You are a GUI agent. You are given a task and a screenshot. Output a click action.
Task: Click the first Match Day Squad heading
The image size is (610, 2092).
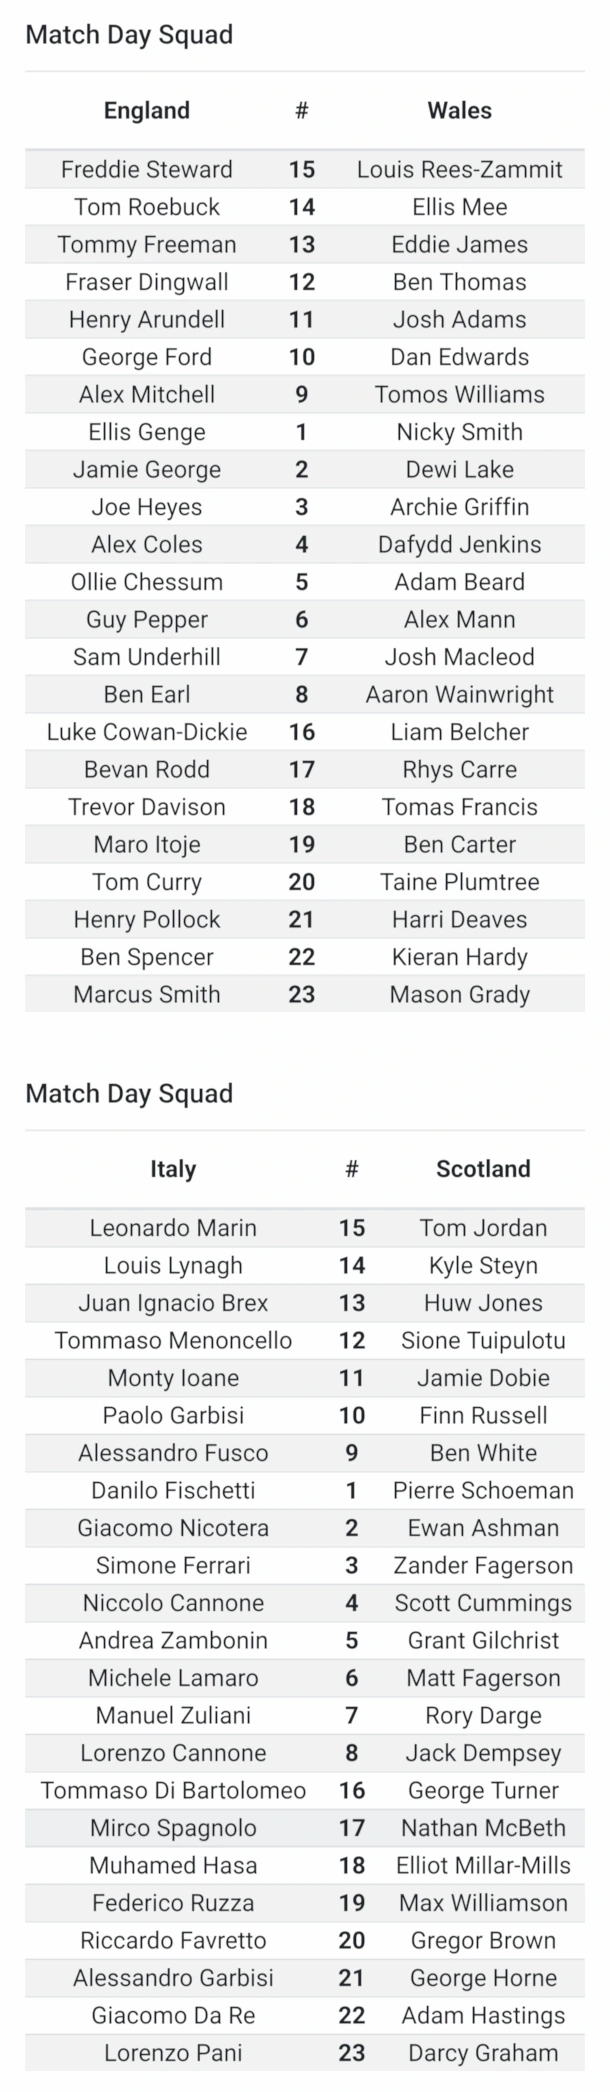click(129, 35)
